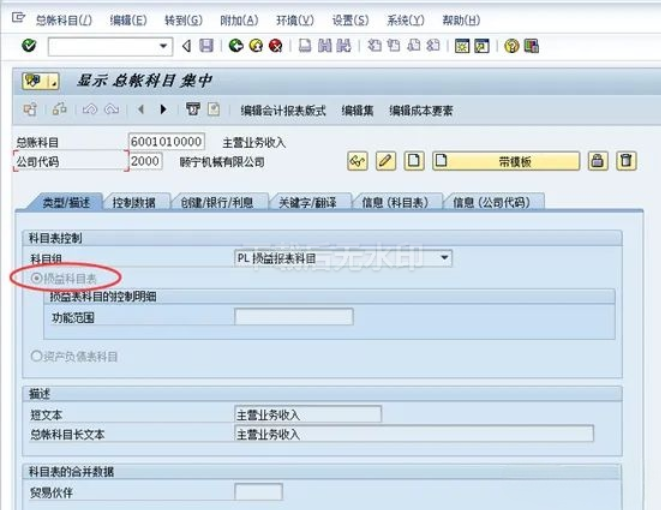Click the 贸易伙伴 input field
This screenshot has width=661, height=510.
tap(258, 492)
